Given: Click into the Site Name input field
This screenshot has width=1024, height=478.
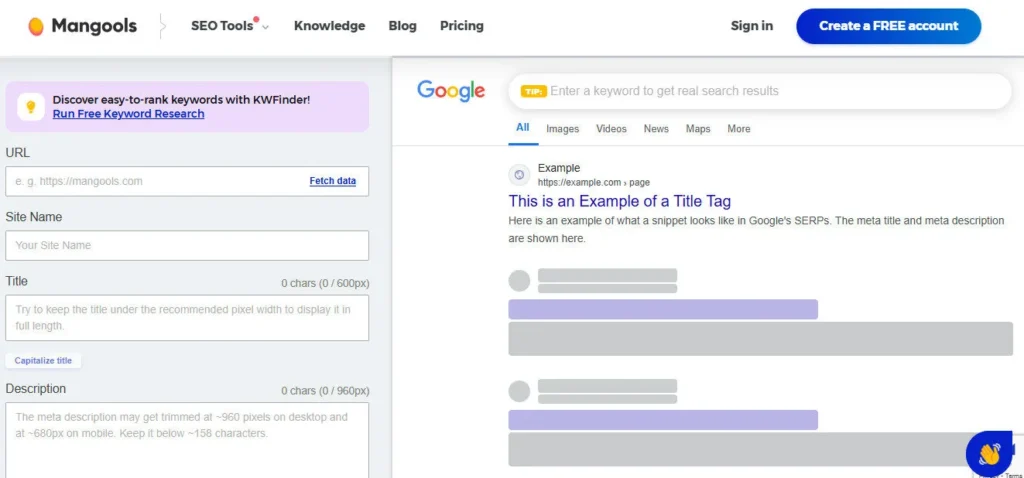Looking at the screenshot, I should (187, 245).
